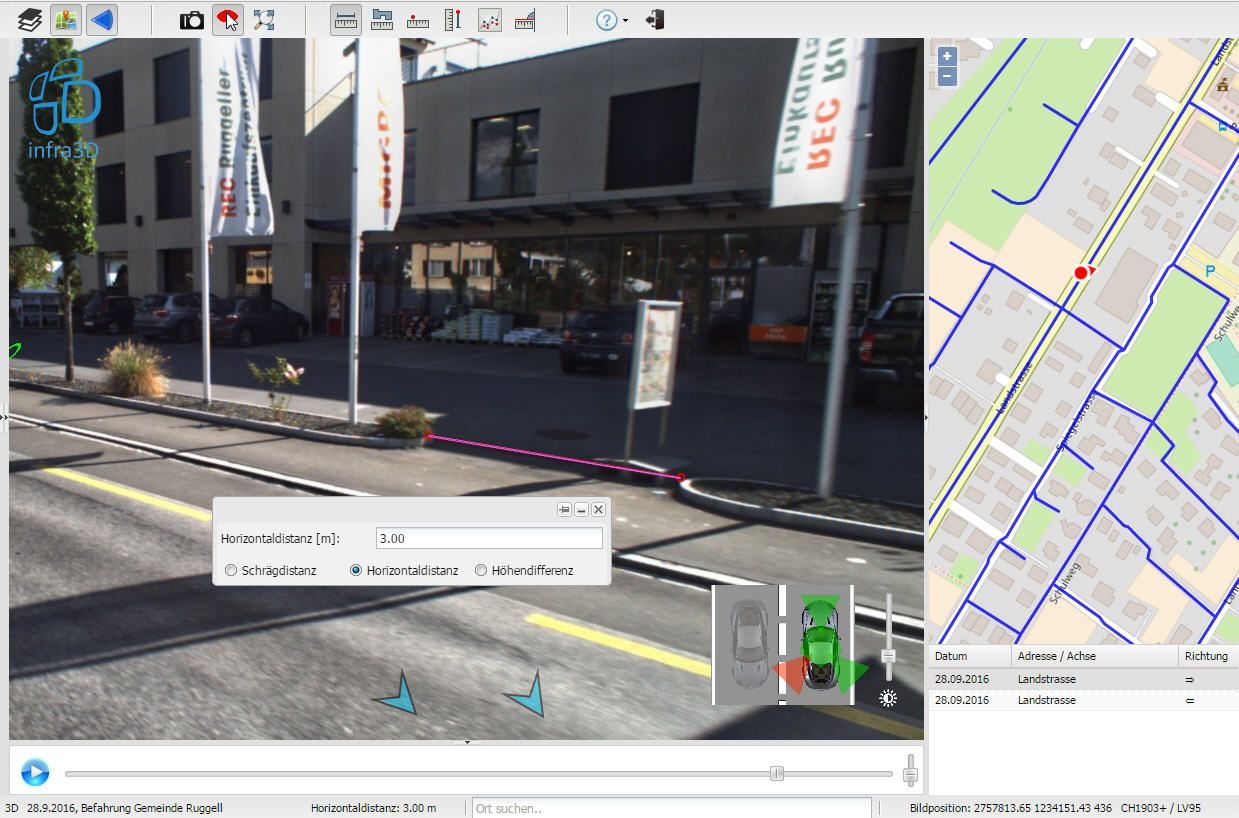This screenshot has height=818, width=1239.
Task: Collapse the playback bar with the bottom splitter arrow
Action: click(x=466, y=742)
